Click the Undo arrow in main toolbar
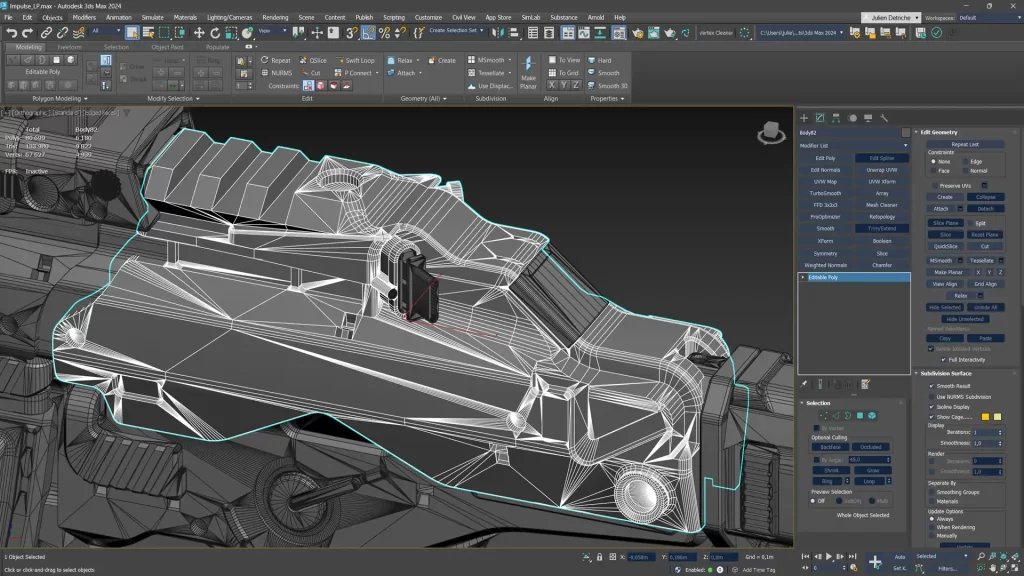 click(11, 33)
